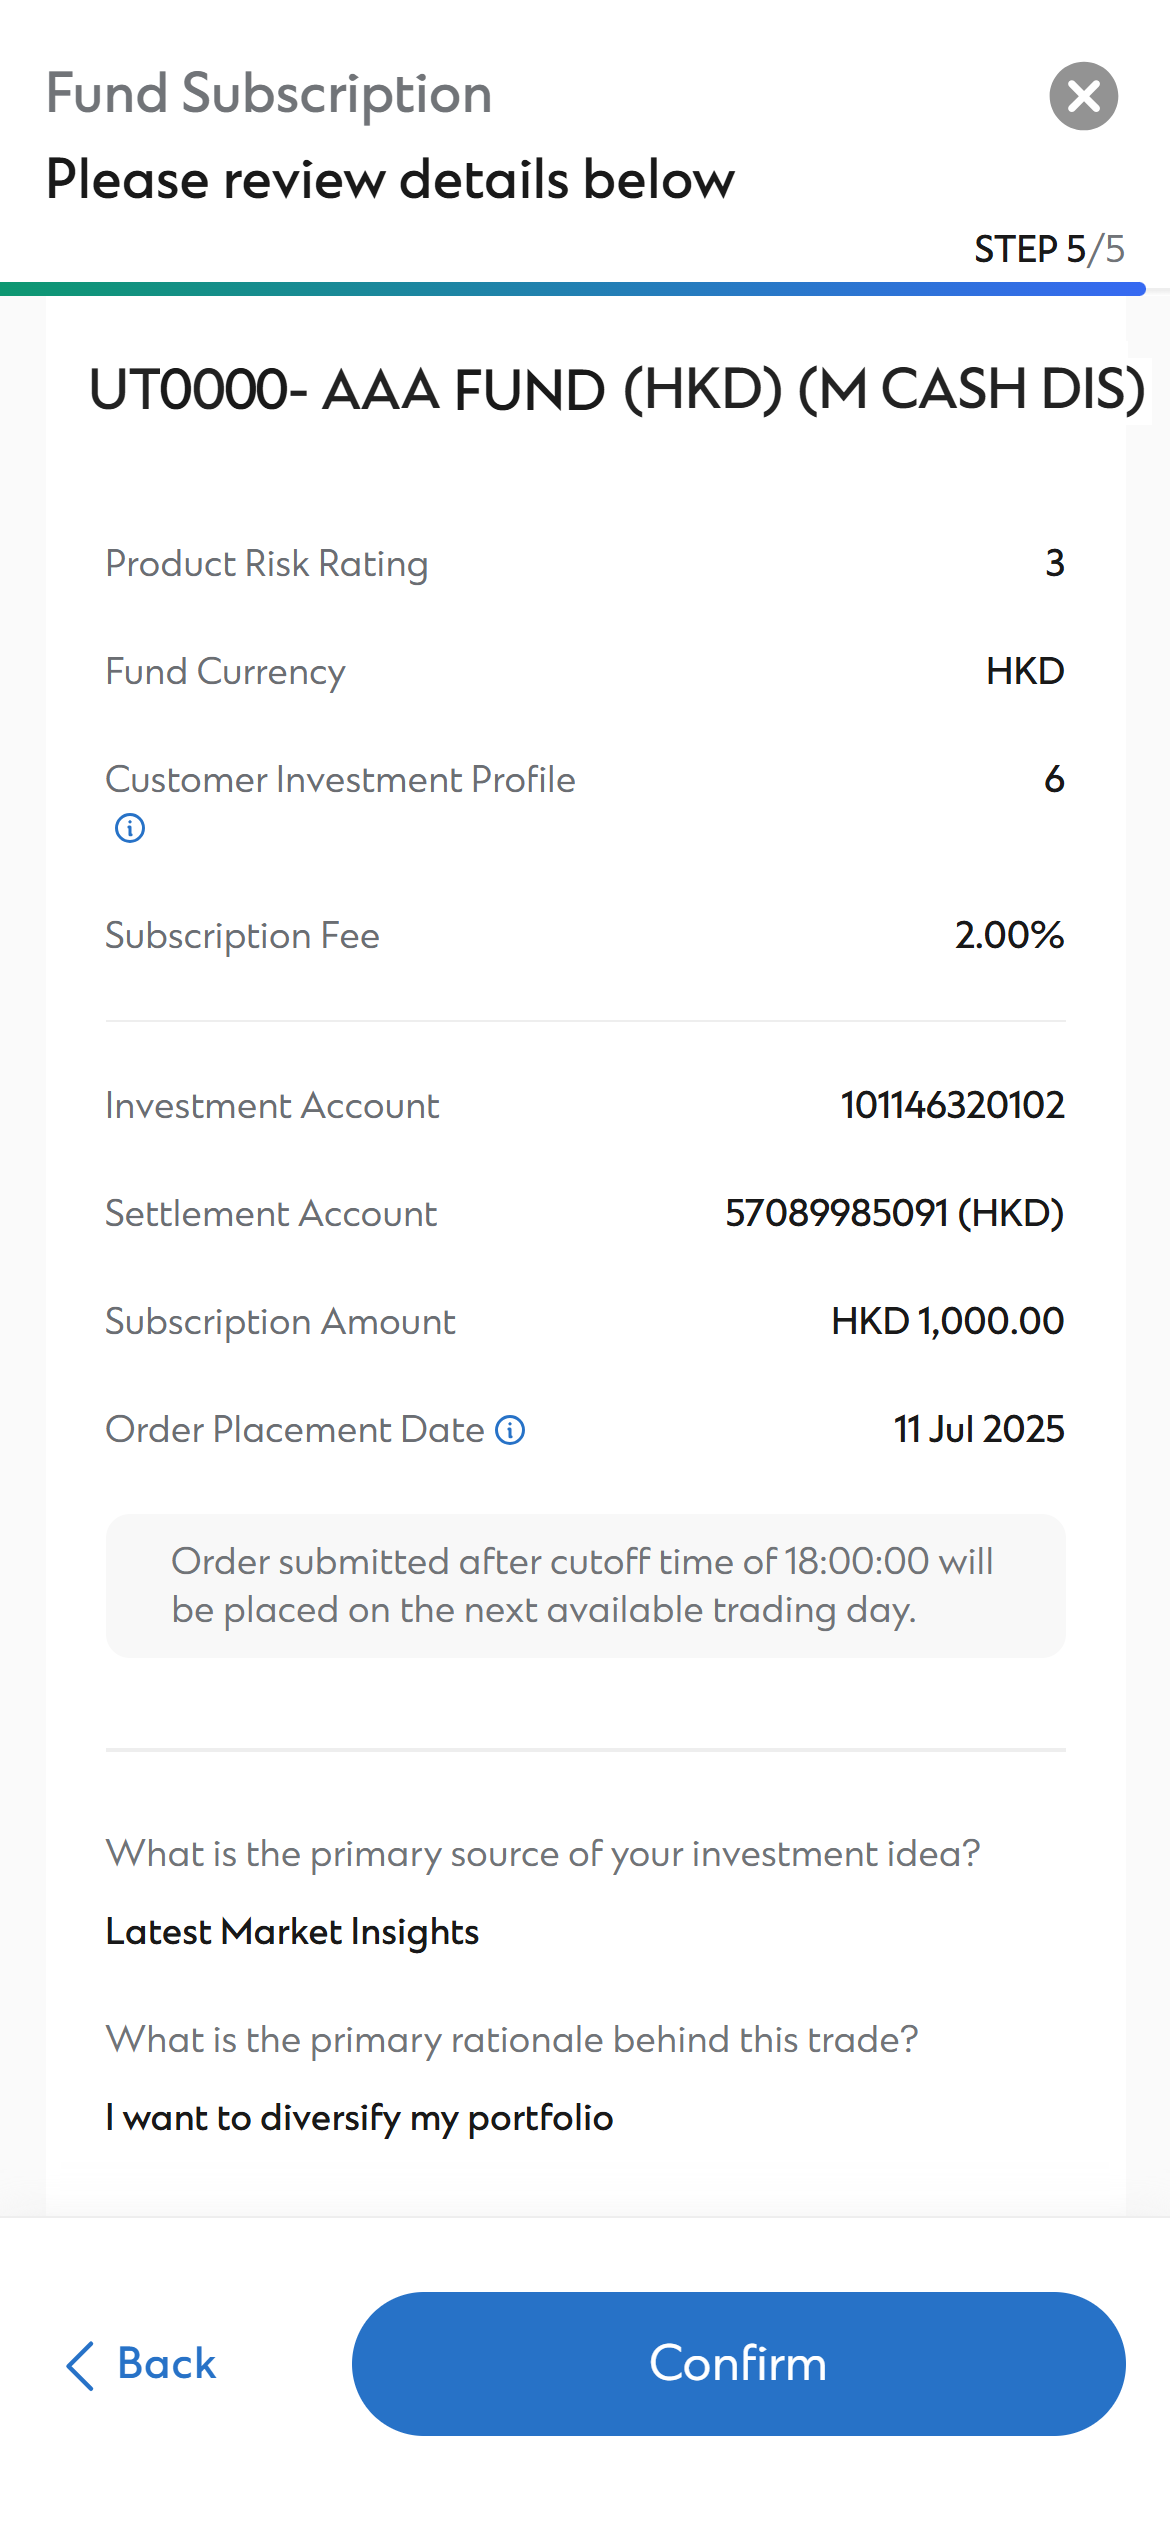Click the Back chevron arrow

pyautogui.click(x=80, y=2364)
